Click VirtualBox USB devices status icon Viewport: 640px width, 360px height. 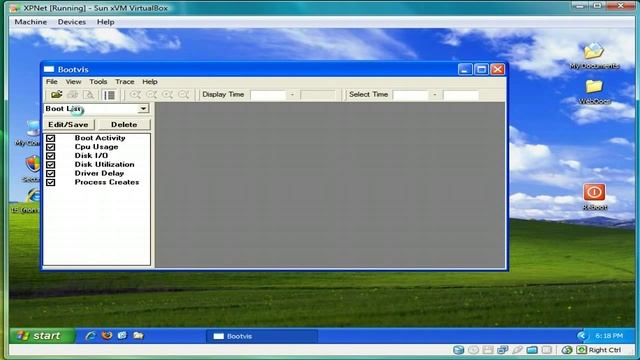517,350
